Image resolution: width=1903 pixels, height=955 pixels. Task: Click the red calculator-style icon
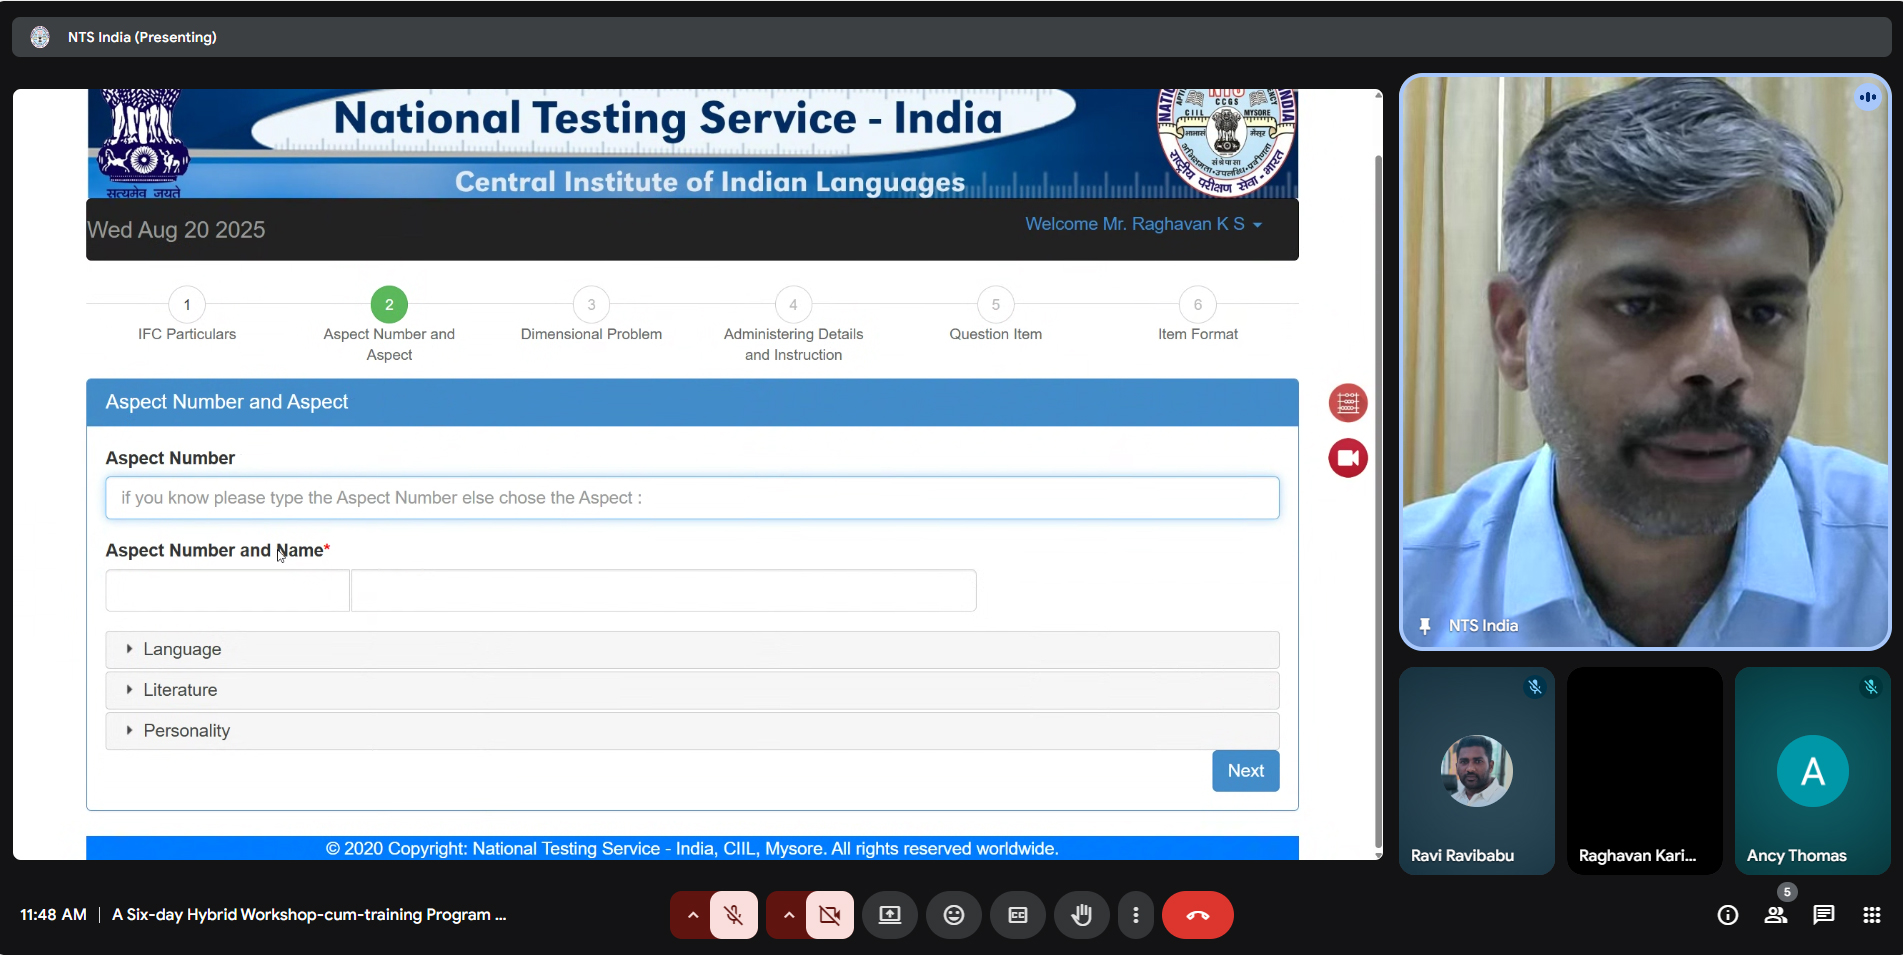pyautogui.click(x=1348, y=403)
